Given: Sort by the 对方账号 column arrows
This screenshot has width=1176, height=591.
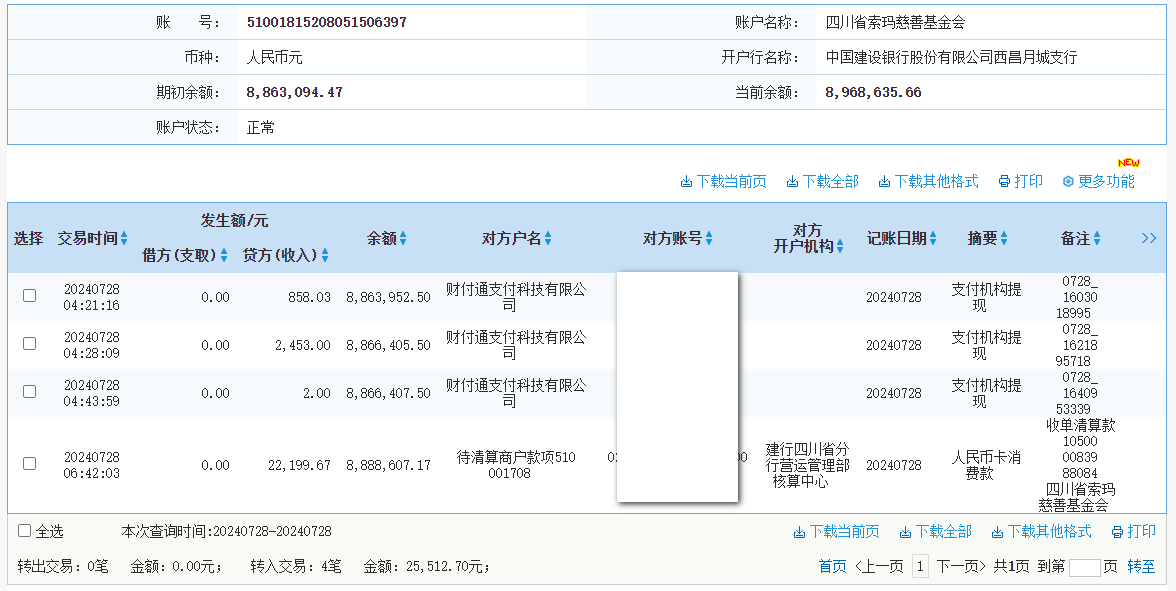Looking at the screenshot, I should click(x=709, y=238).
